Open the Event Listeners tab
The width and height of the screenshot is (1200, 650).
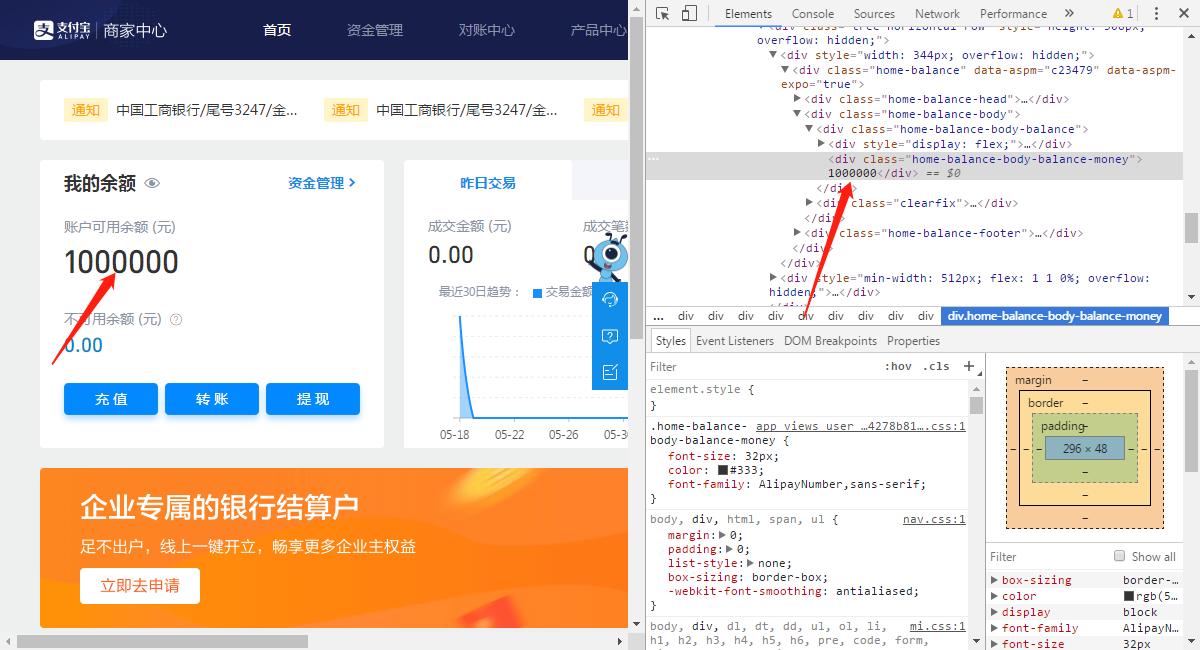pos(735,340)
